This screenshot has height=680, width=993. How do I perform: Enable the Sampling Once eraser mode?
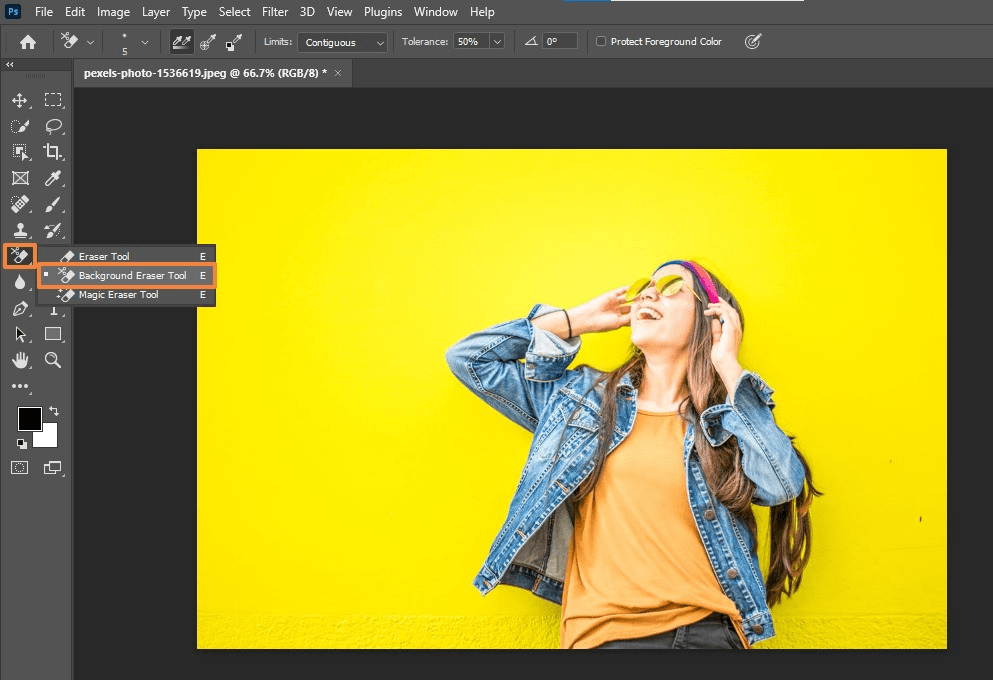click(207, 41)
